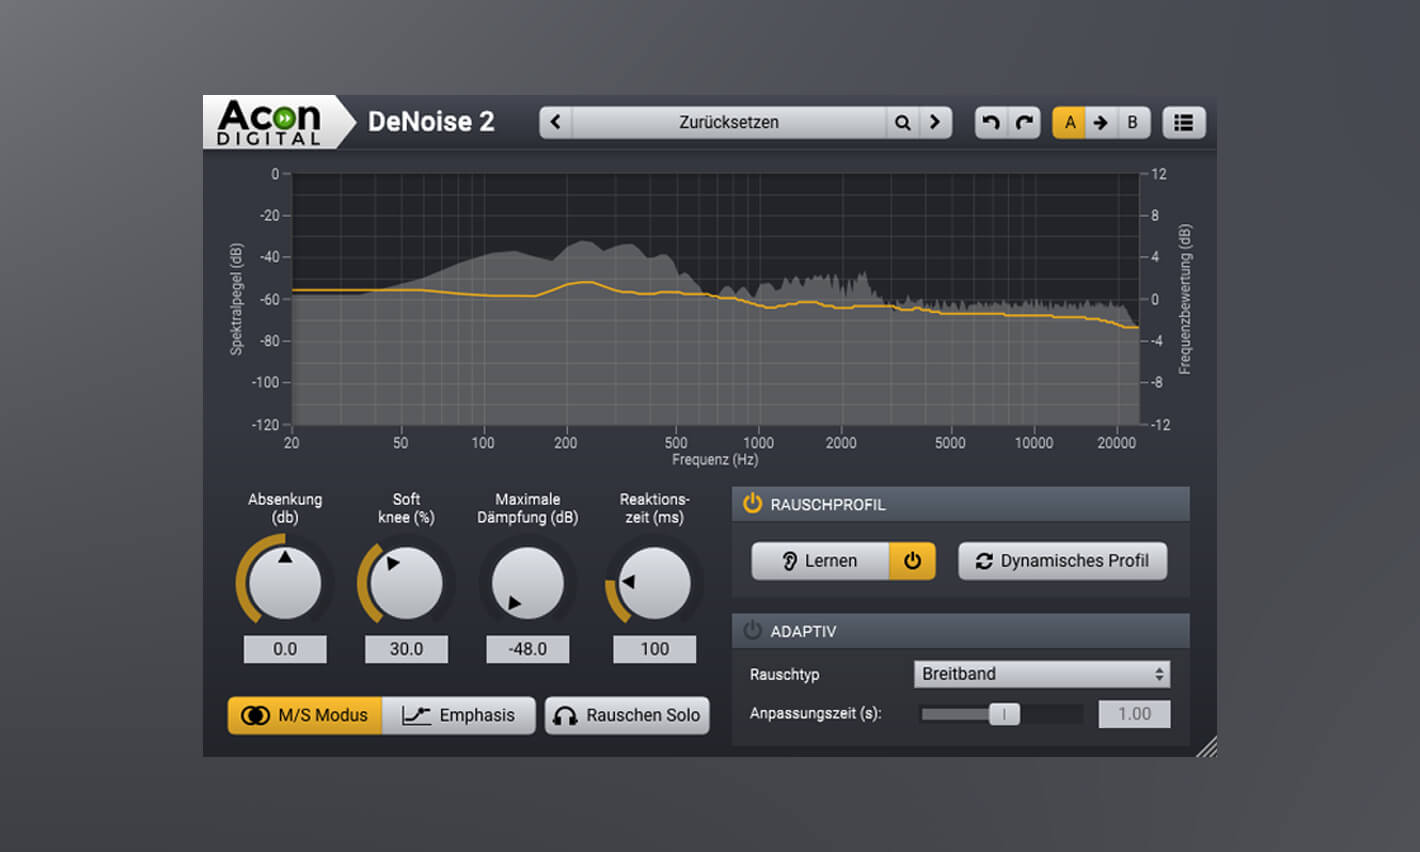Click the Frequenz (Hz) axis label
The image size is (1420, 852).
[715, 460]
